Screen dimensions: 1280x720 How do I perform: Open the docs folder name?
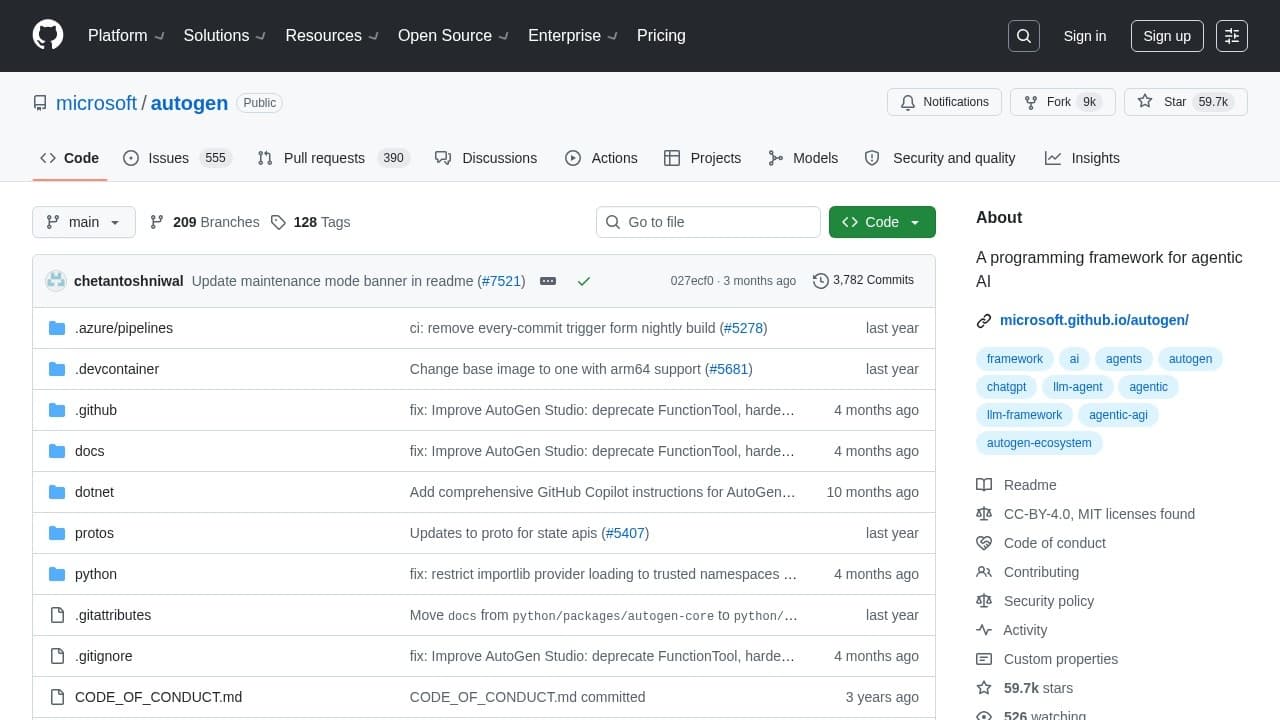90,451
